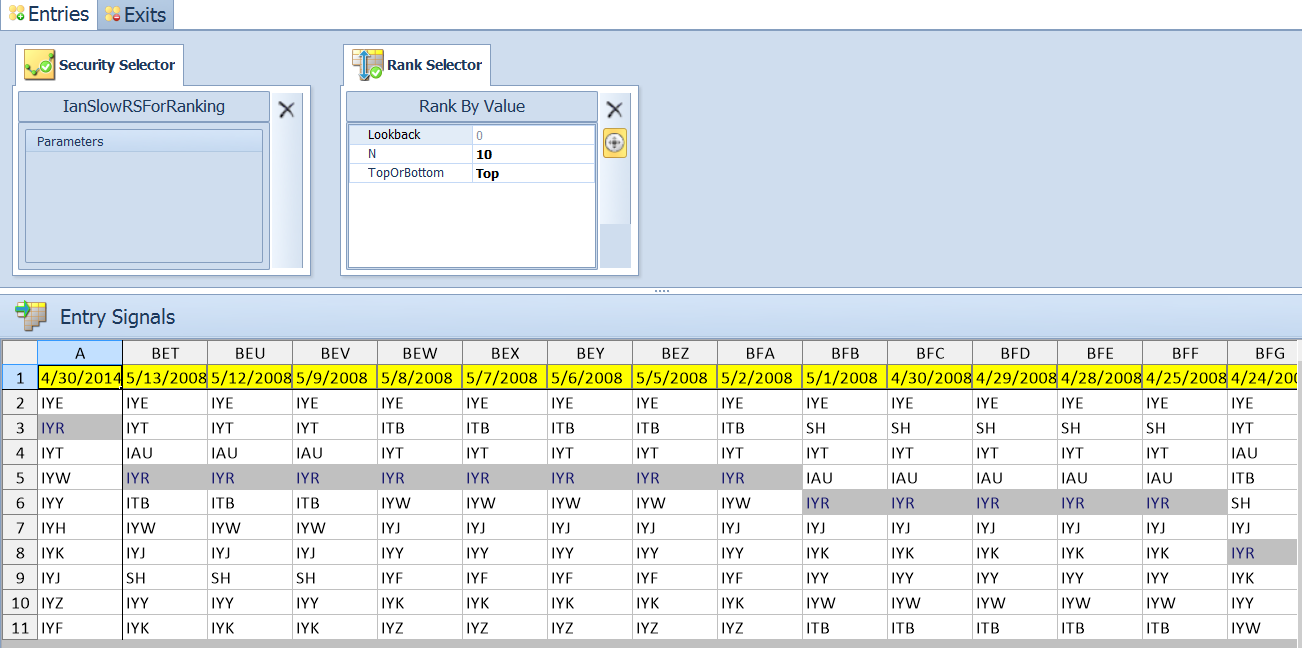
Task: Click the date cell 5/5/2008
Action: (x=675, y=378)
